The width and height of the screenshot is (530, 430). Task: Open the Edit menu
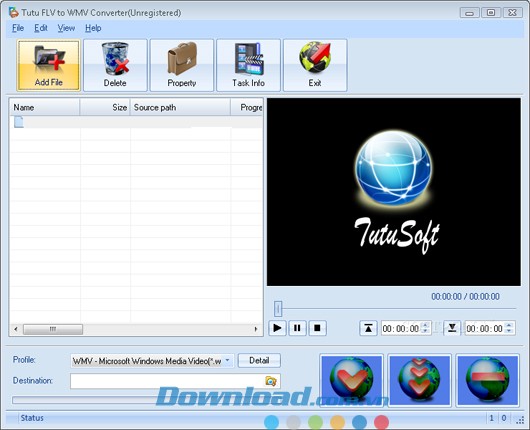(41, 28)
